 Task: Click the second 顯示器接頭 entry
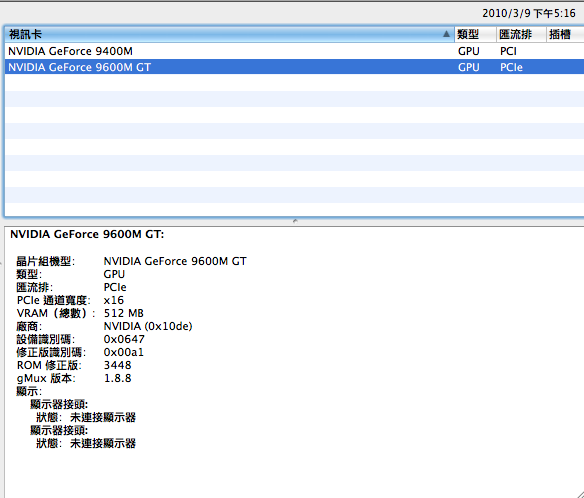pyautogui.click(x=59, y=431)
